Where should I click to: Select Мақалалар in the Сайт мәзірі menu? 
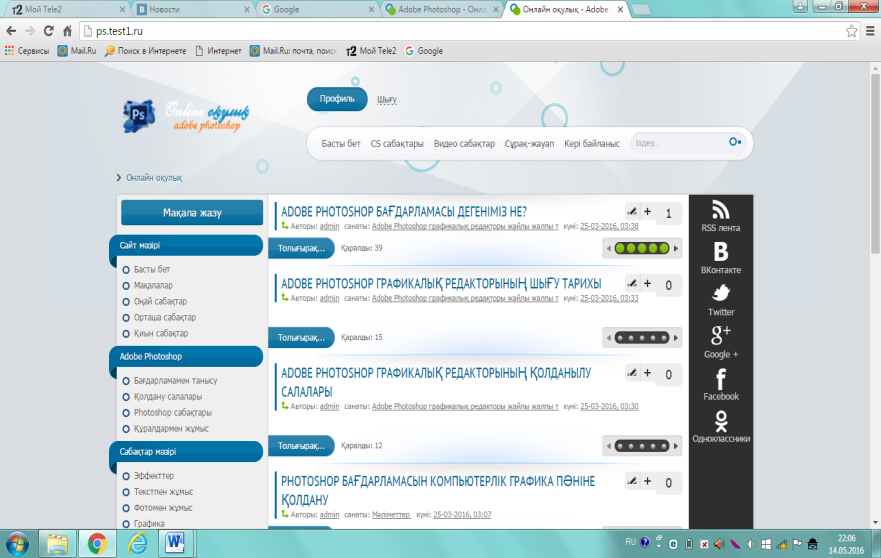pyautogui.click(x=153, y=285)
